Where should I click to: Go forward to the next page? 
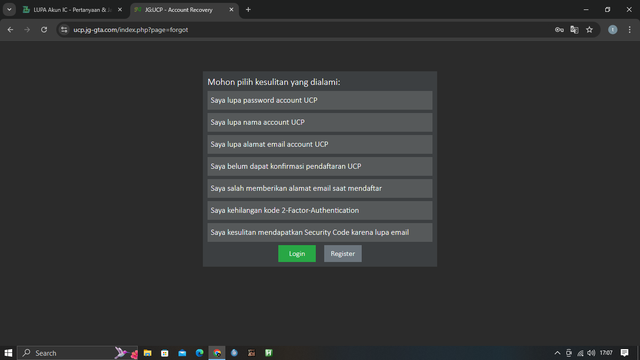27,30
